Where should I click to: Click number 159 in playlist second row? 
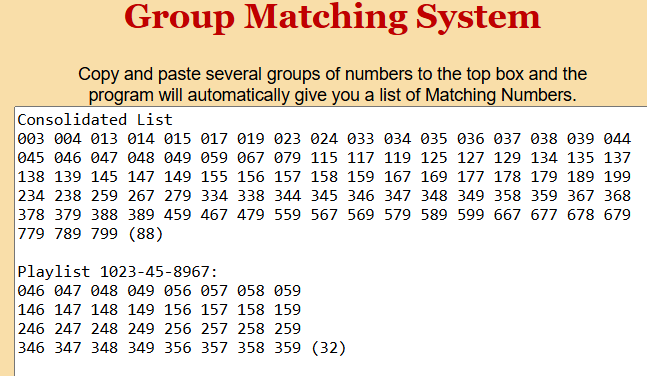point(287,310)
